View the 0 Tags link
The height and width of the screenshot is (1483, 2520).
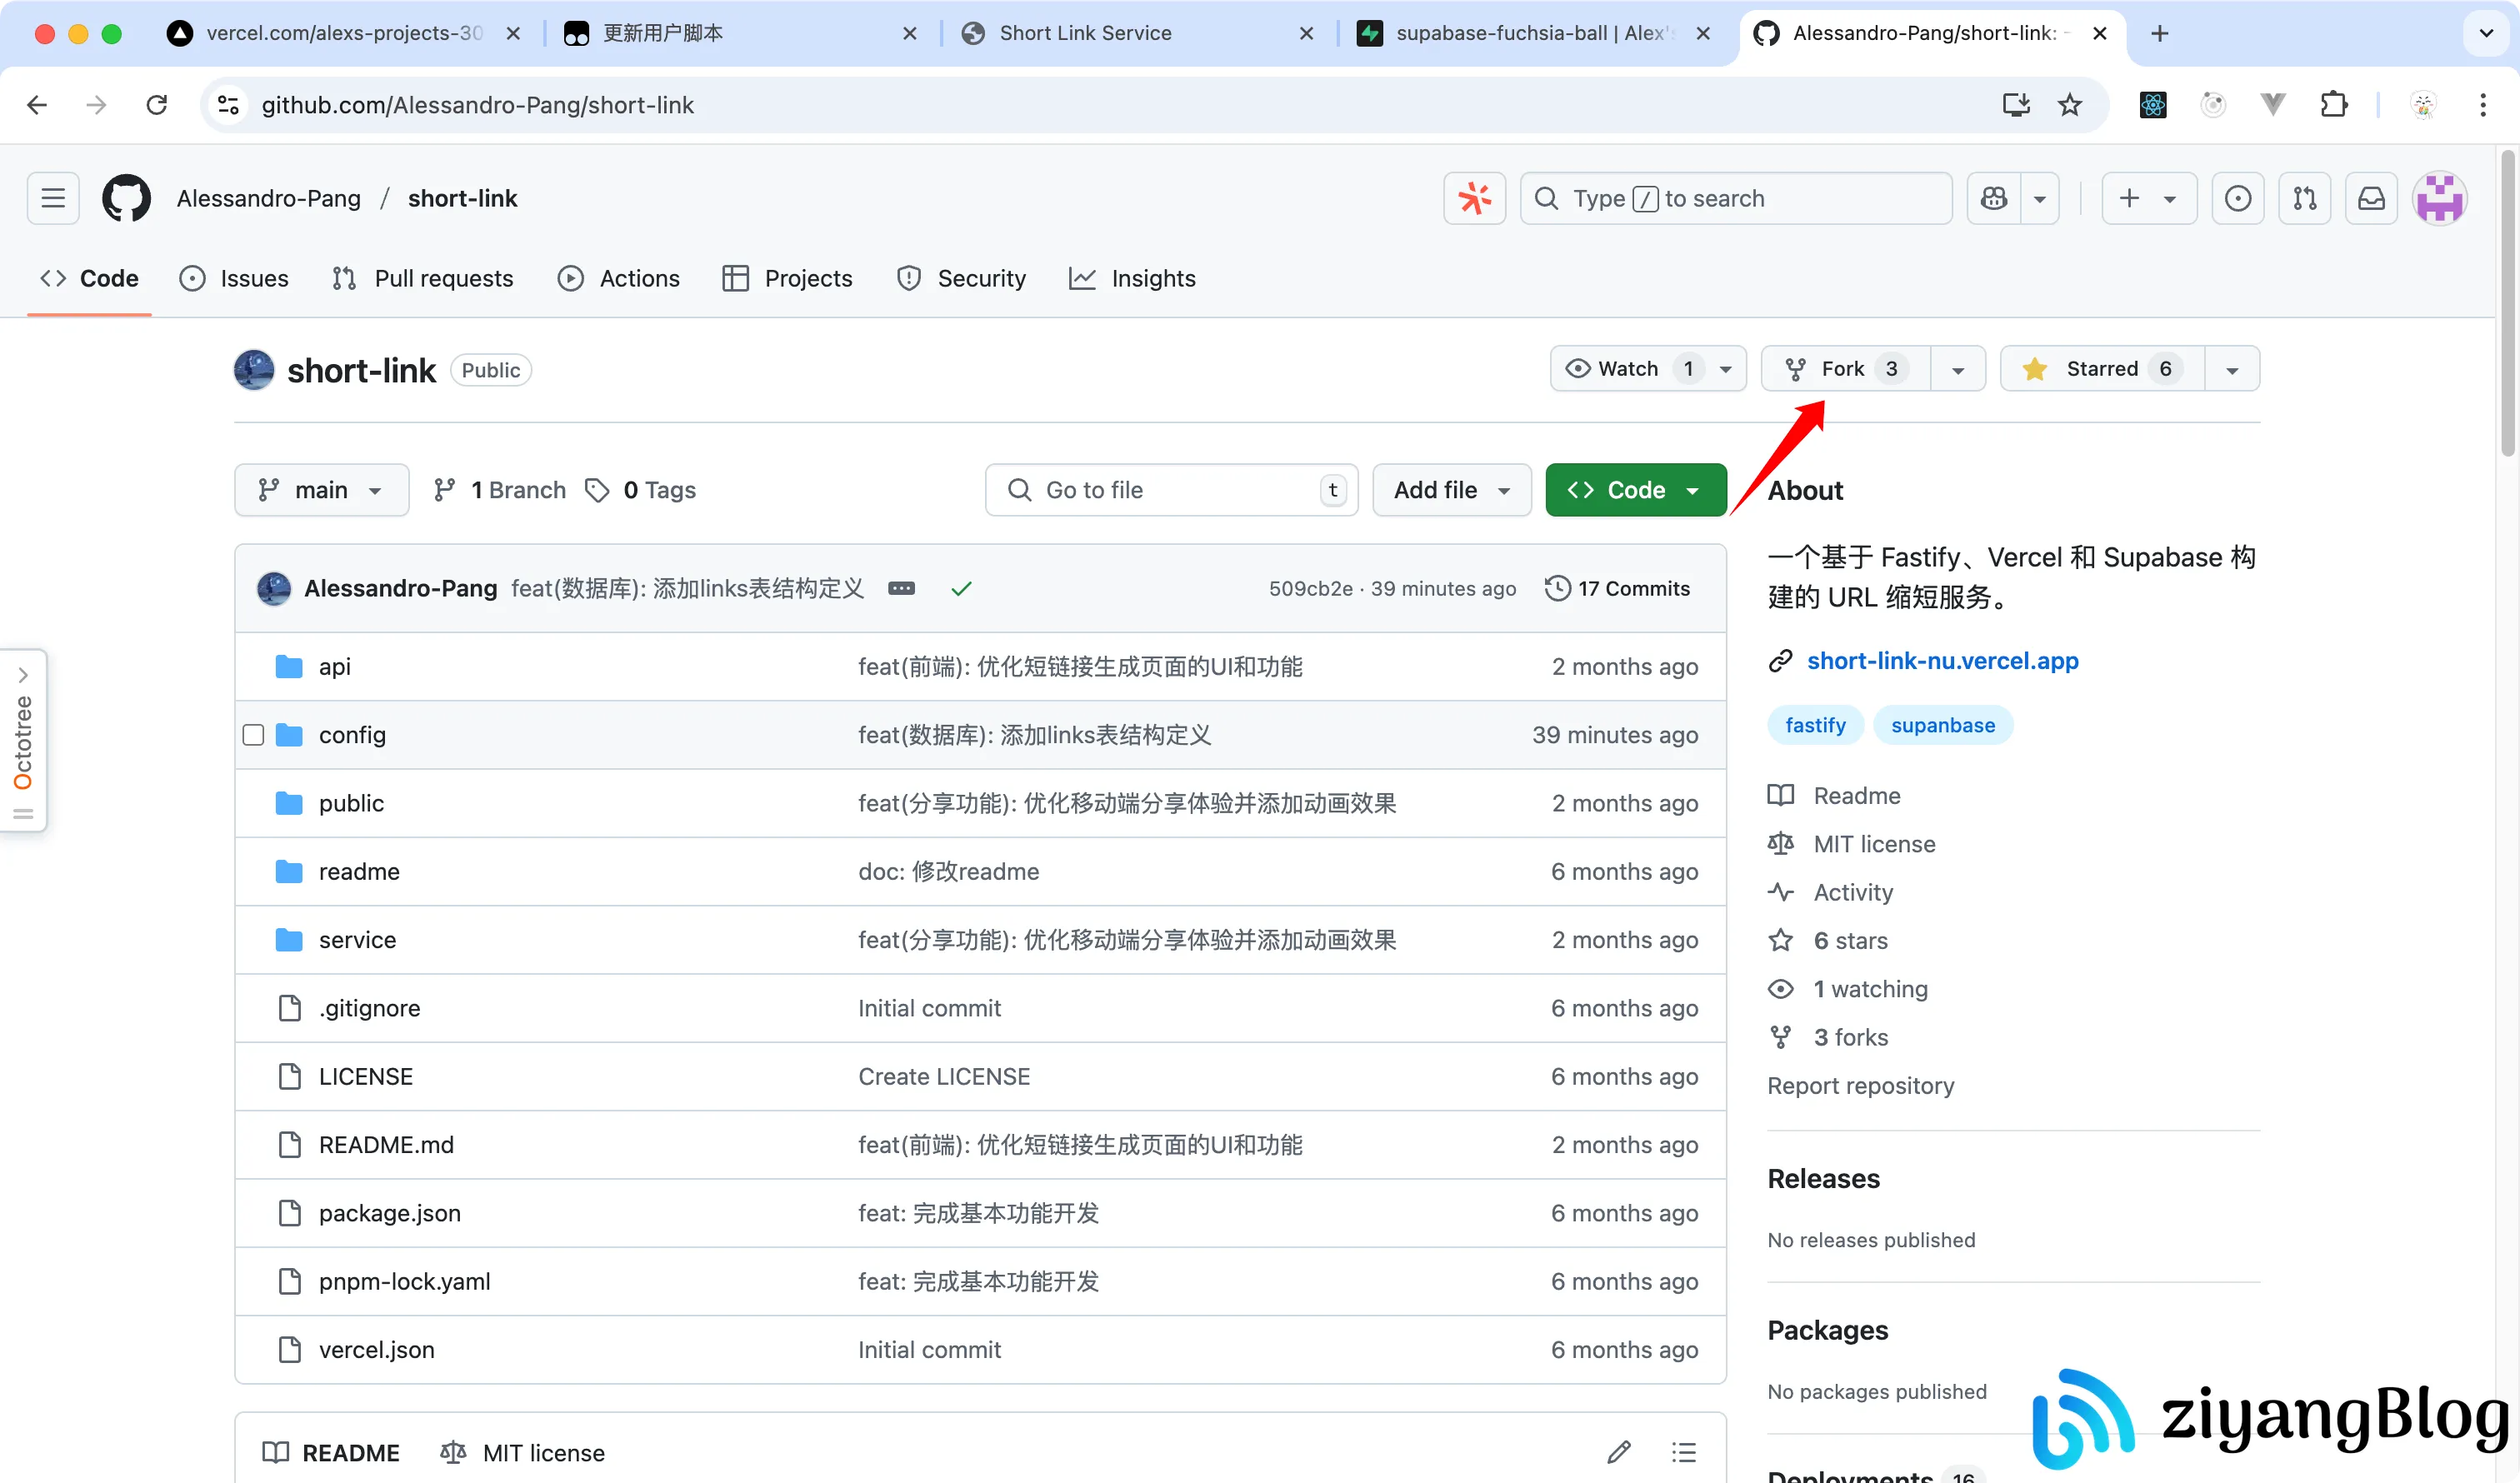pos(640,490)
